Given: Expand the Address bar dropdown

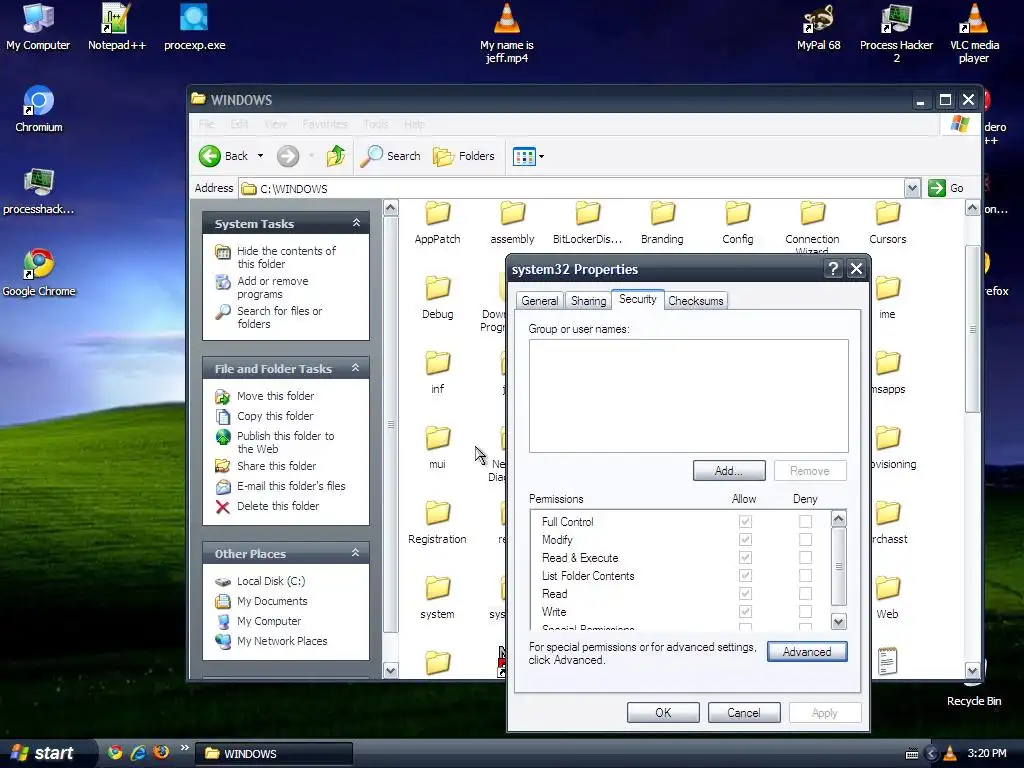Looking at the screenshot, I should tap(912, 188).
